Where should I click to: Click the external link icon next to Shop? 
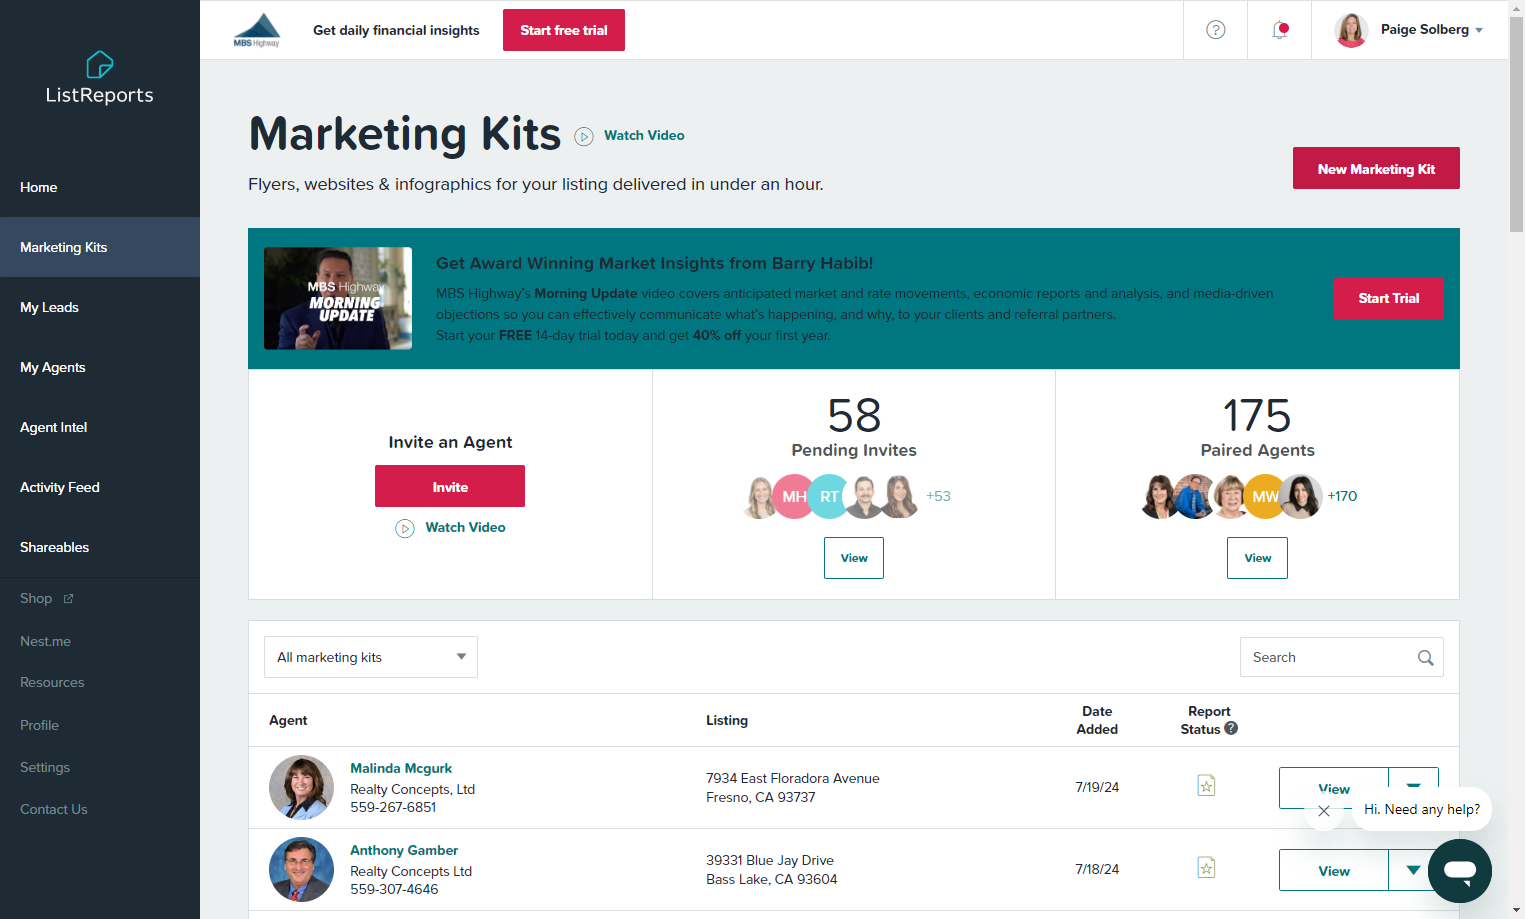69,599
